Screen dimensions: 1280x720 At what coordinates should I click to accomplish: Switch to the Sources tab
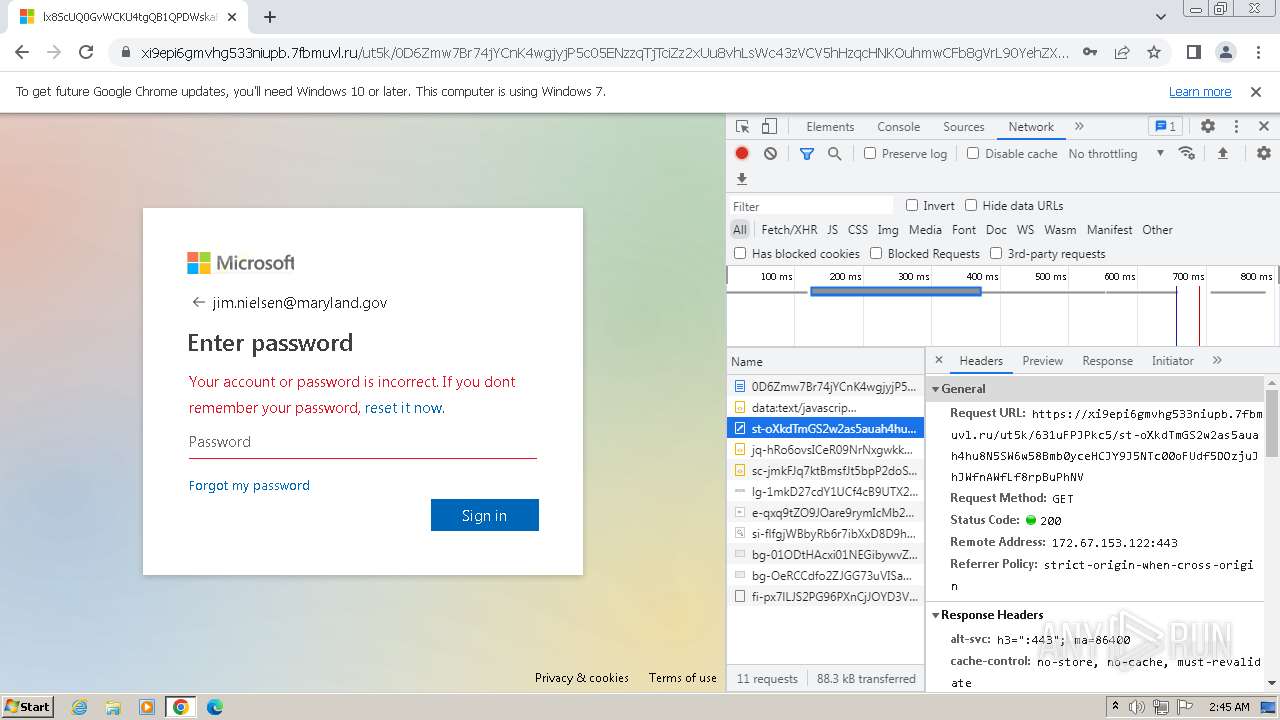(964, 127)
